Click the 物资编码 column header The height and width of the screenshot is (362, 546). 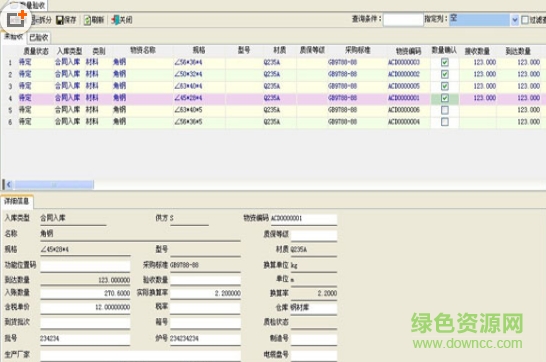point(408,51)
